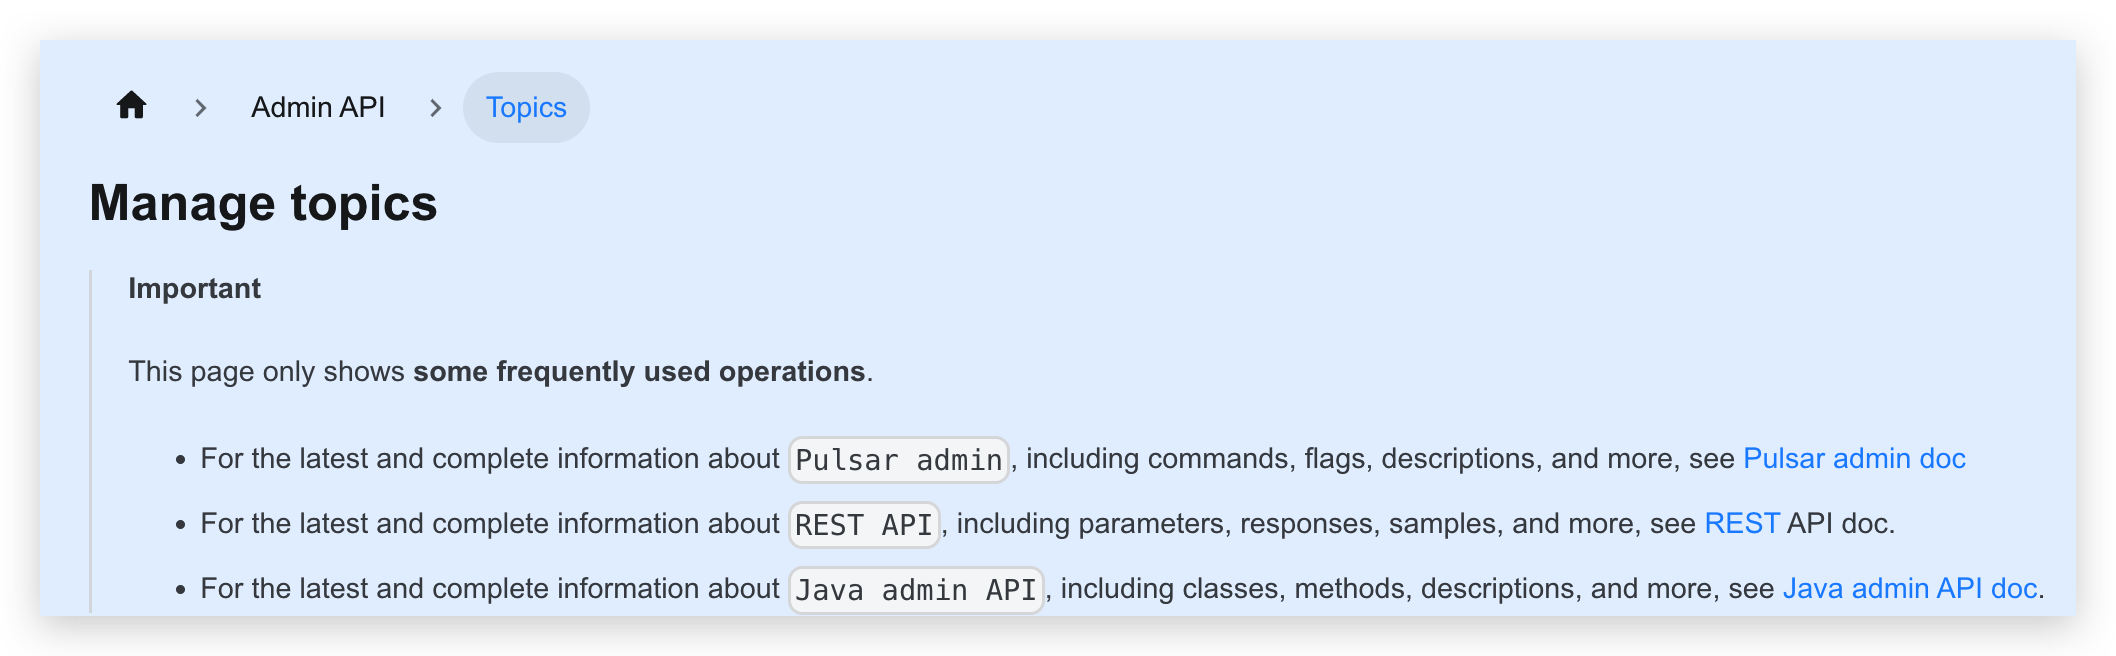
Task: Click the vertical bar of the Important callout
Action: (x=92, y=430)
